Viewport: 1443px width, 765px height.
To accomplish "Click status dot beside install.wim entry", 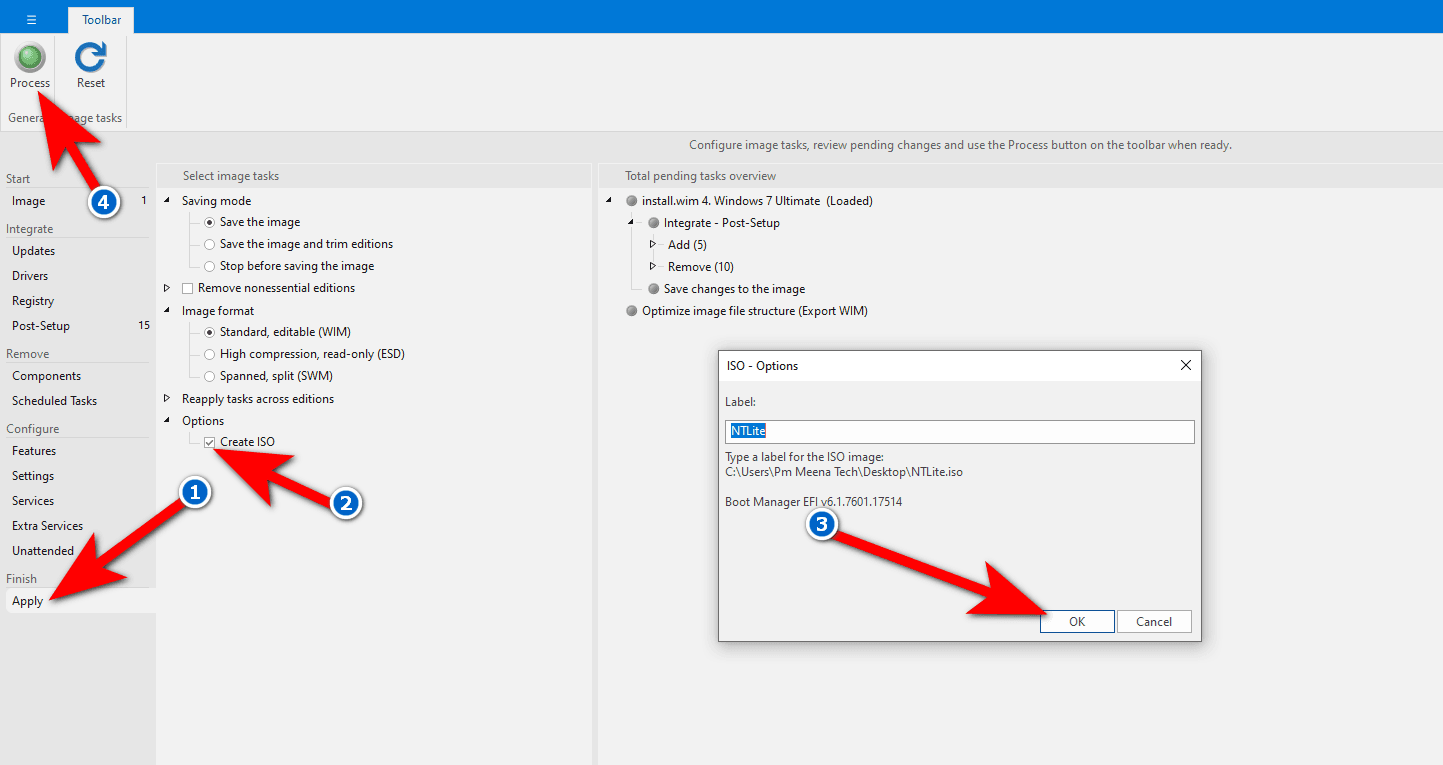I will 631,201.
